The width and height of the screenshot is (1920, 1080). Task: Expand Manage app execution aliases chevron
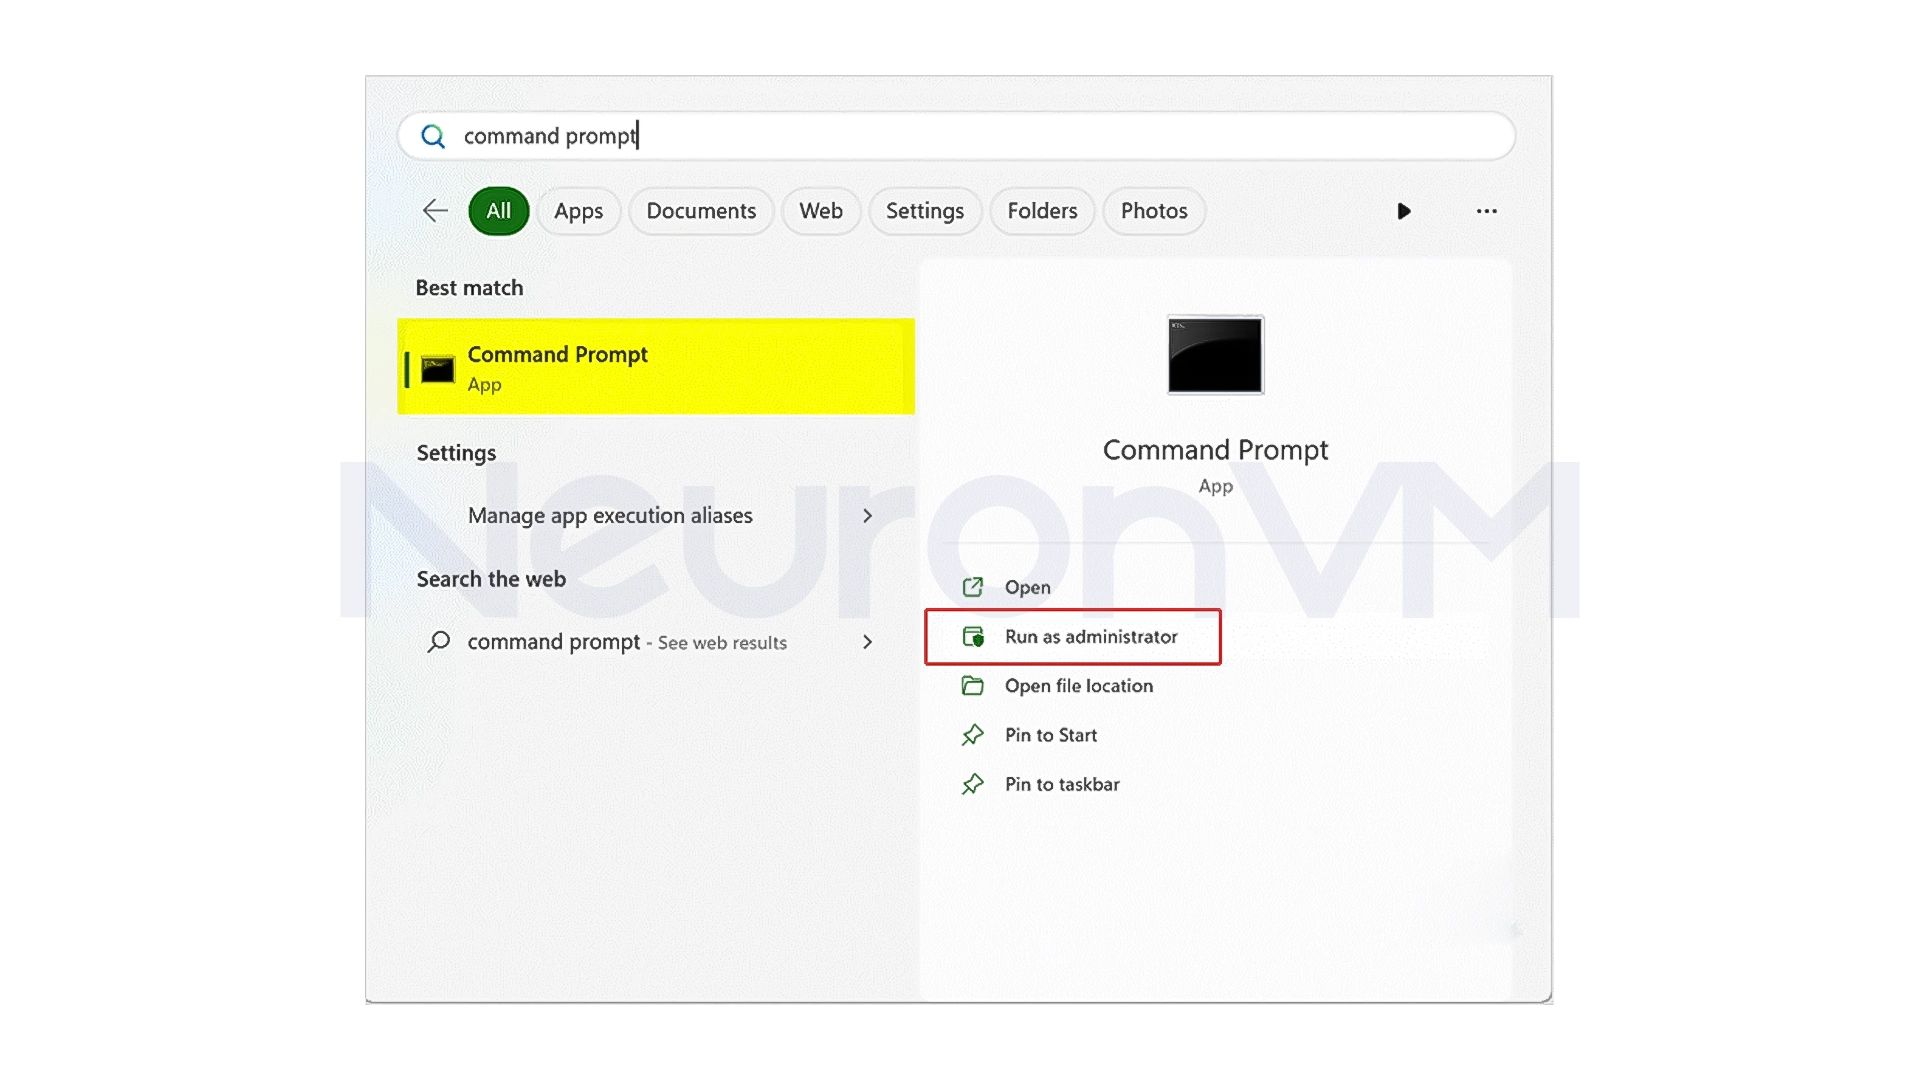(x=867, y=516)
